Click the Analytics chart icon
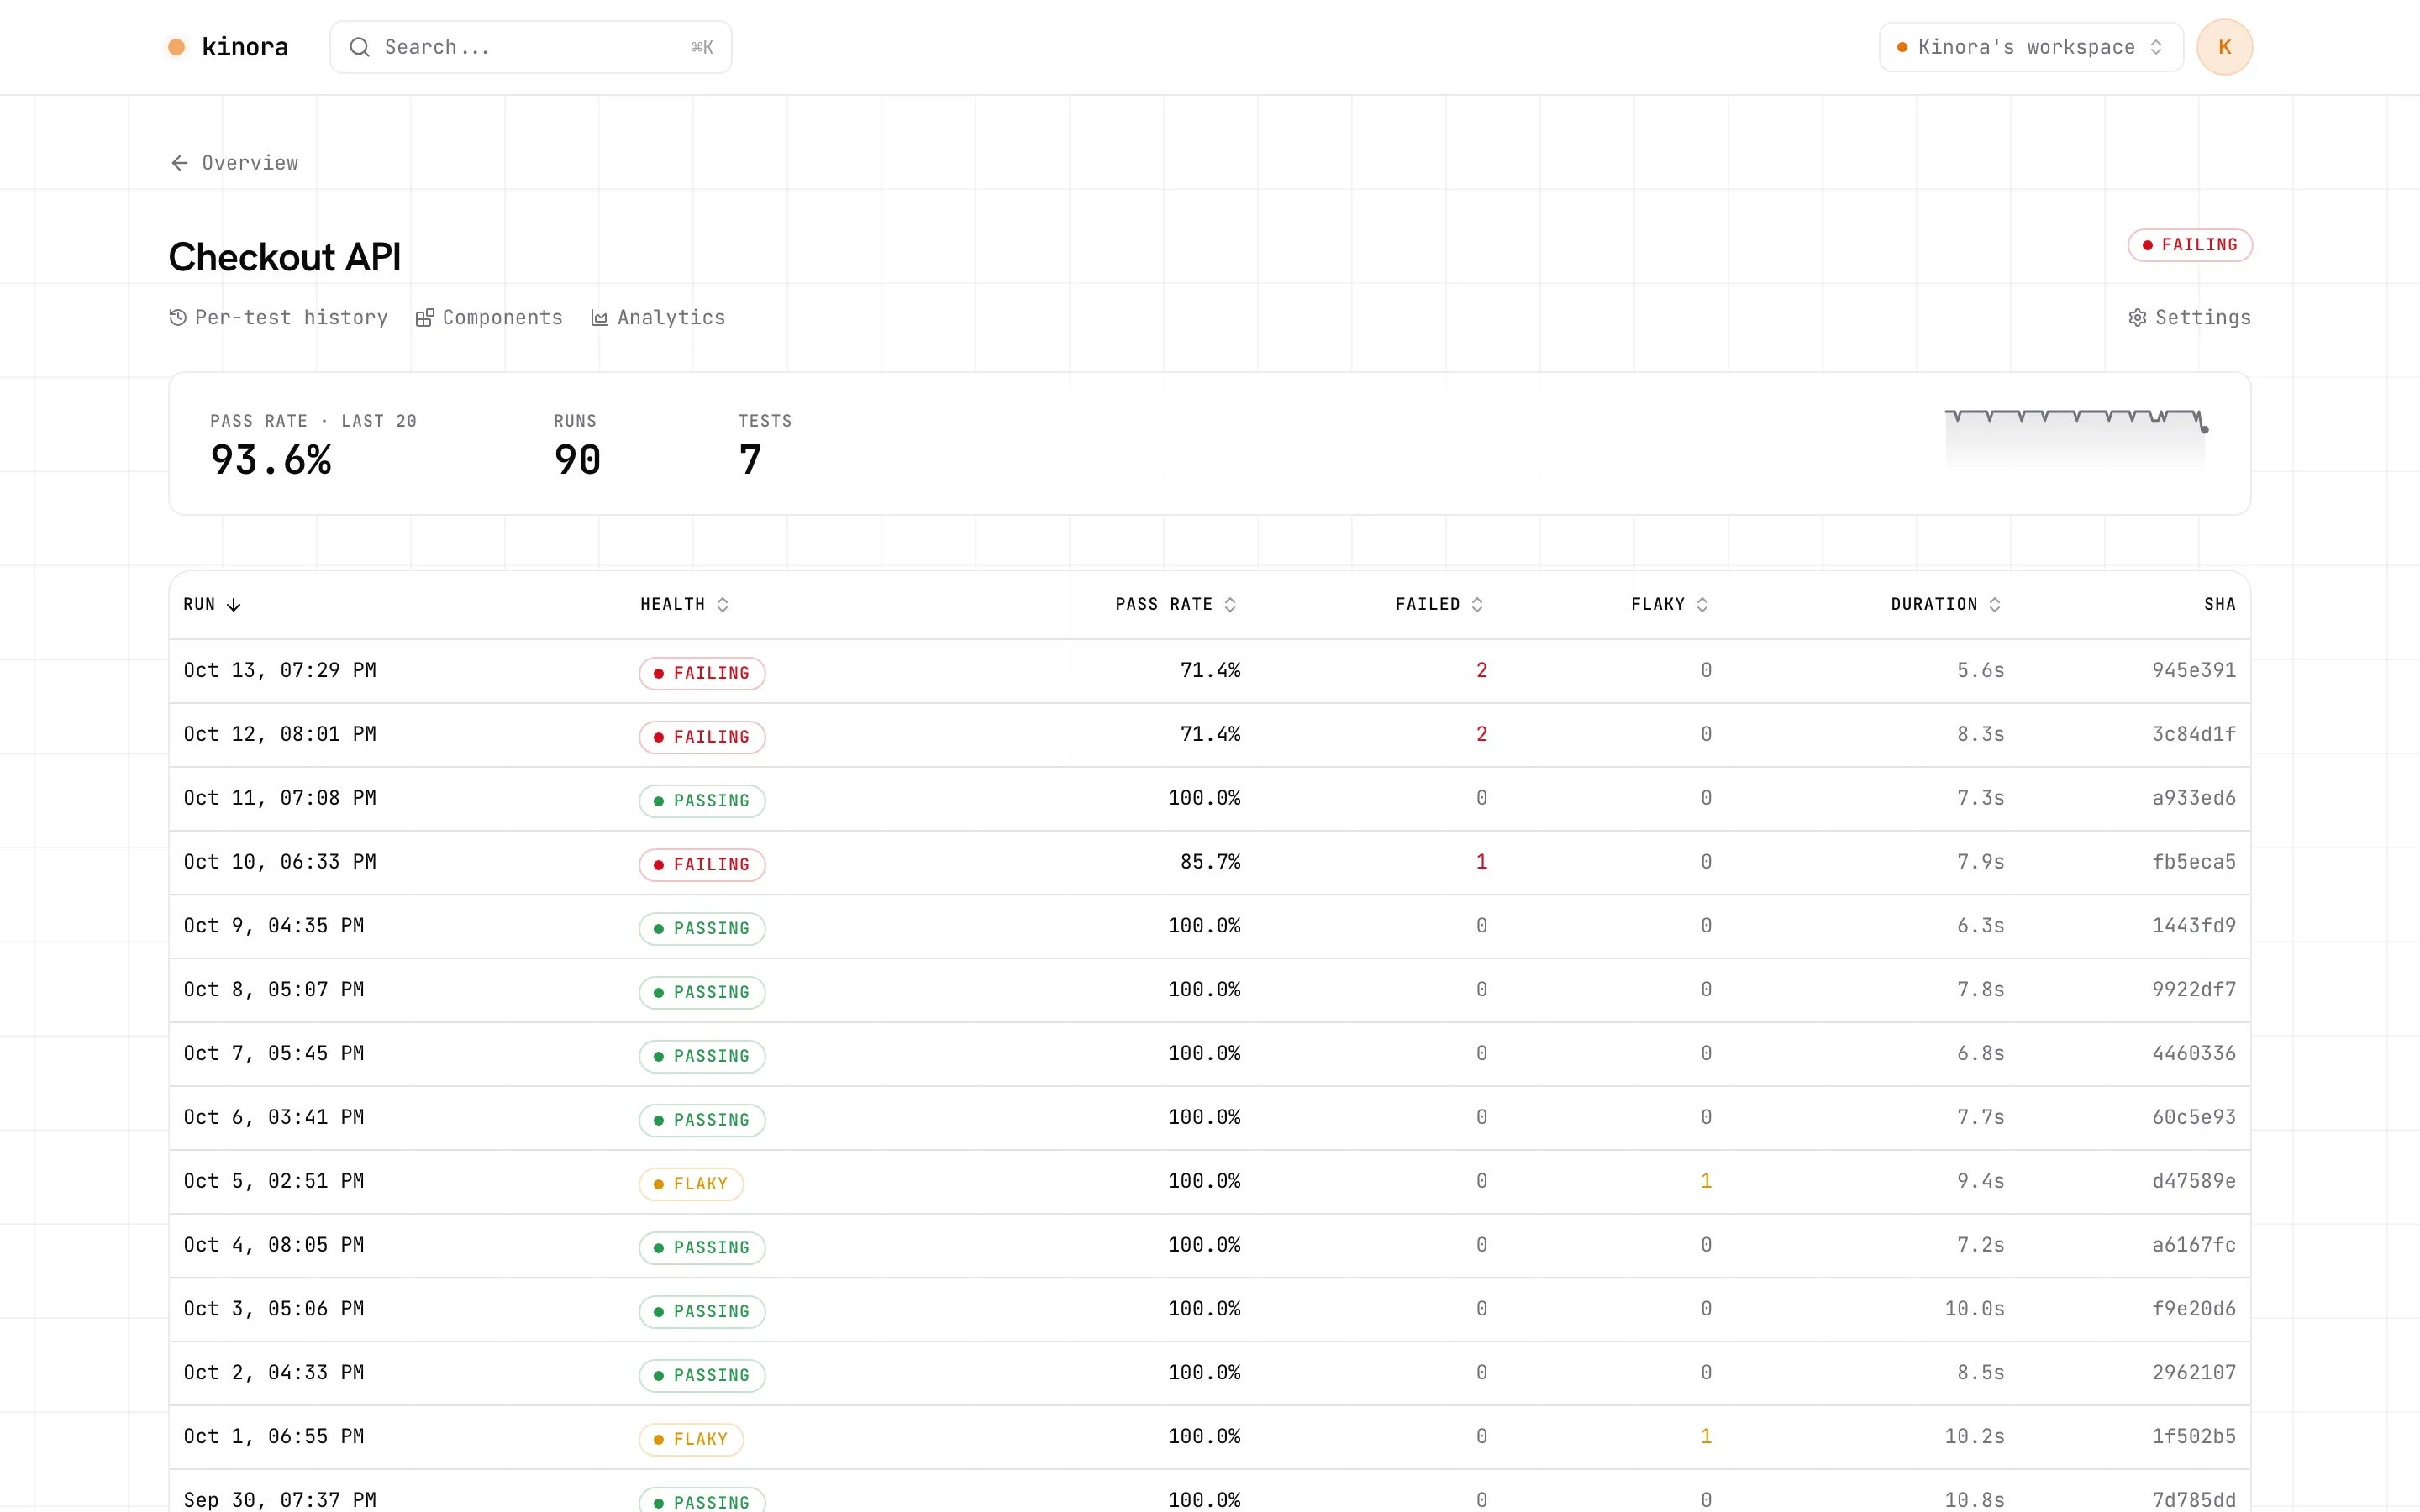This screenshot has width=2420, height=1512. coord(600,318)
